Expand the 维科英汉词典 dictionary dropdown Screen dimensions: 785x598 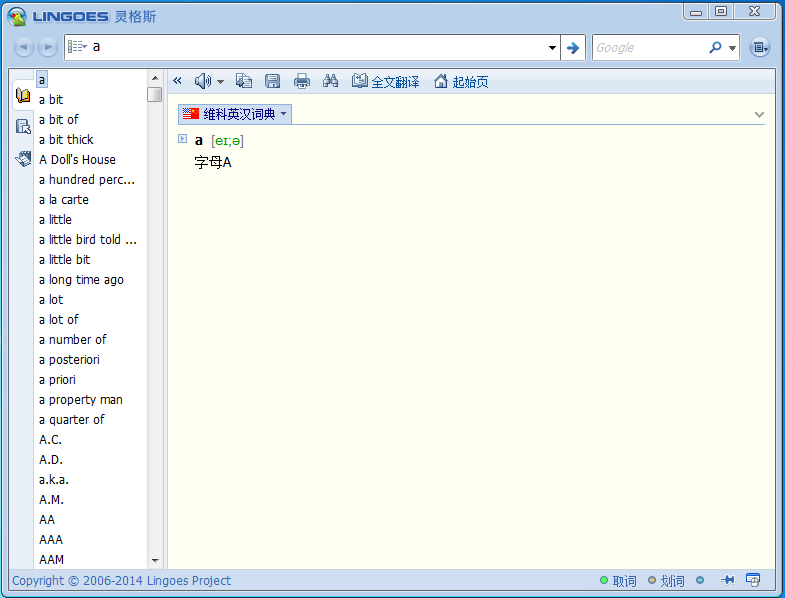[x=283, y=114]
